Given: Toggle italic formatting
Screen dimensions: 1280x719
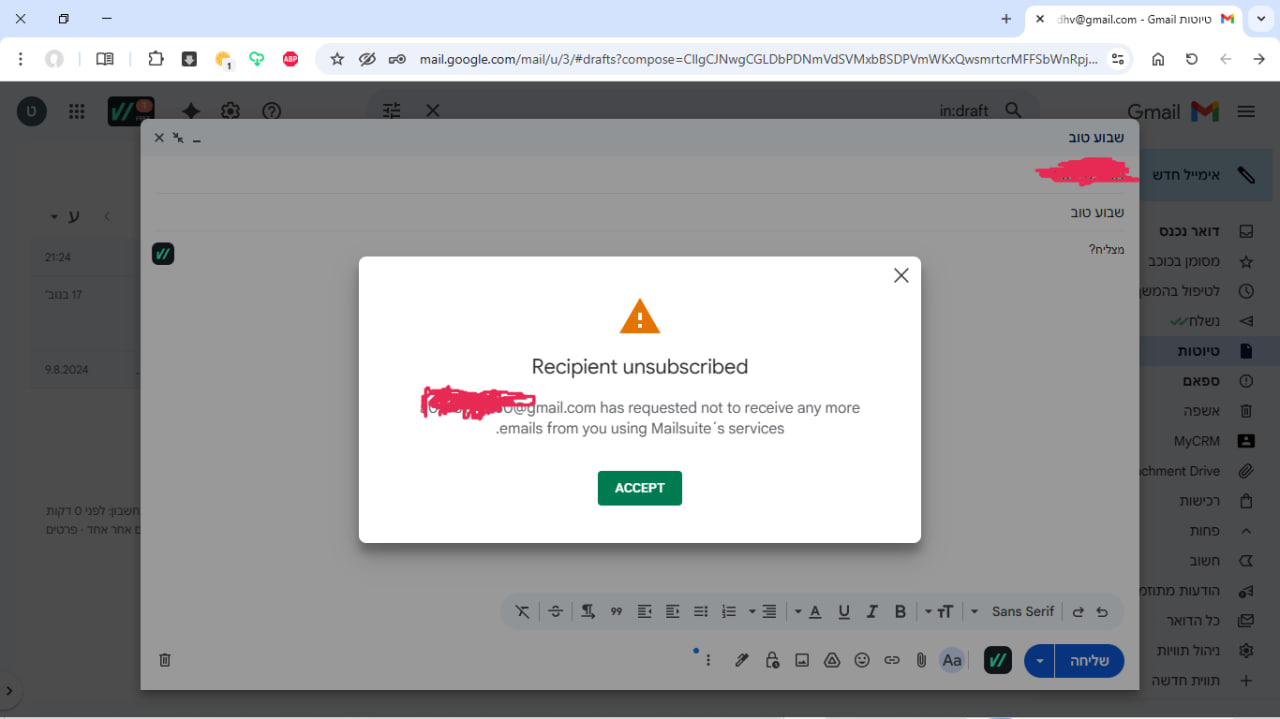Looking at the screenshot, I should click(872, 611).
